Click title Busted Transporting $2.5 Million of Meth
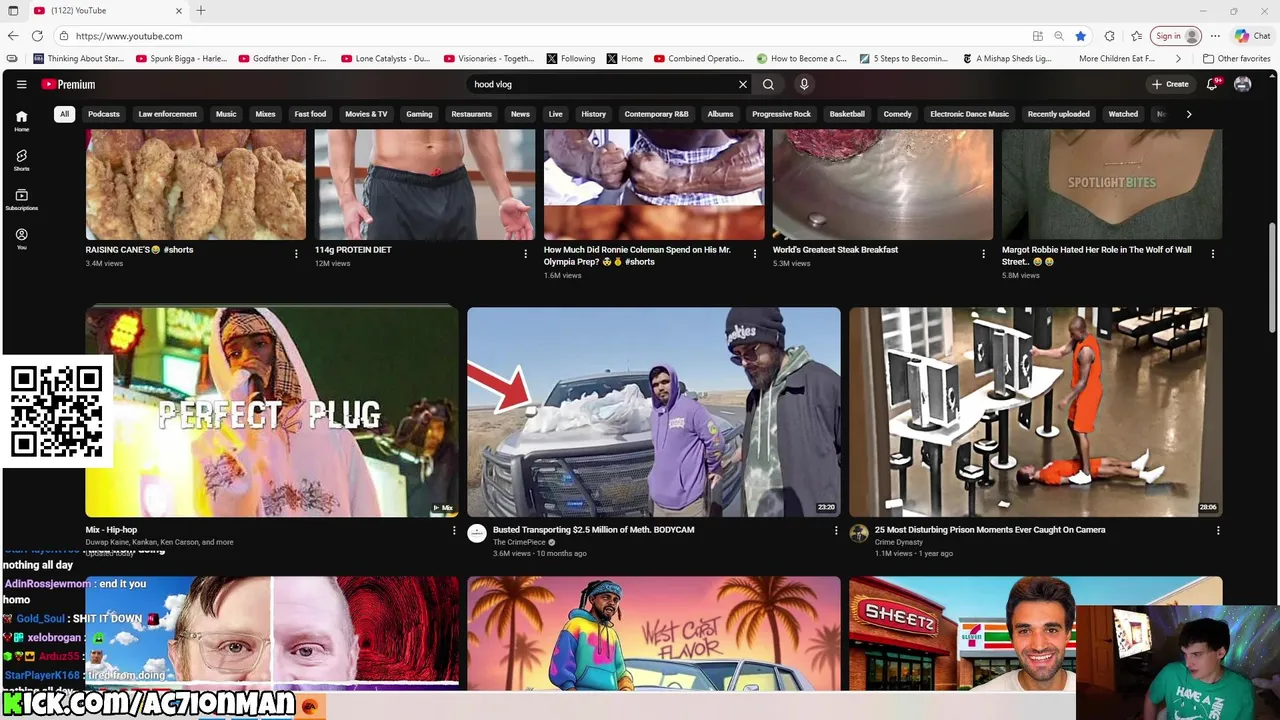 (x=593, y=530)
